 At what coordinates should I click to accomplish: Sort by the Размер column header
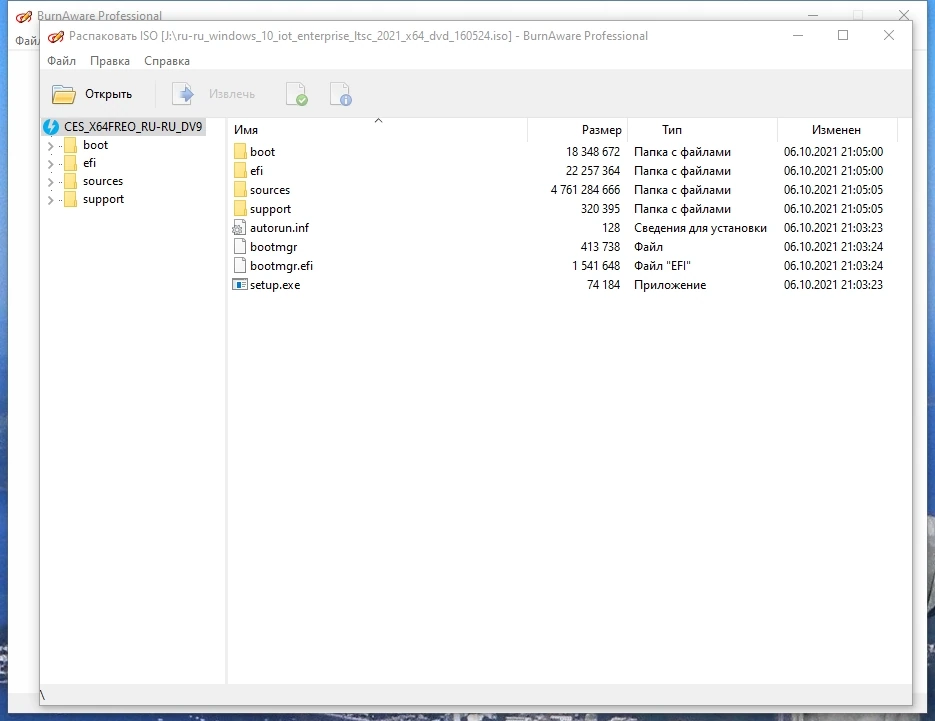coord(577,129)
